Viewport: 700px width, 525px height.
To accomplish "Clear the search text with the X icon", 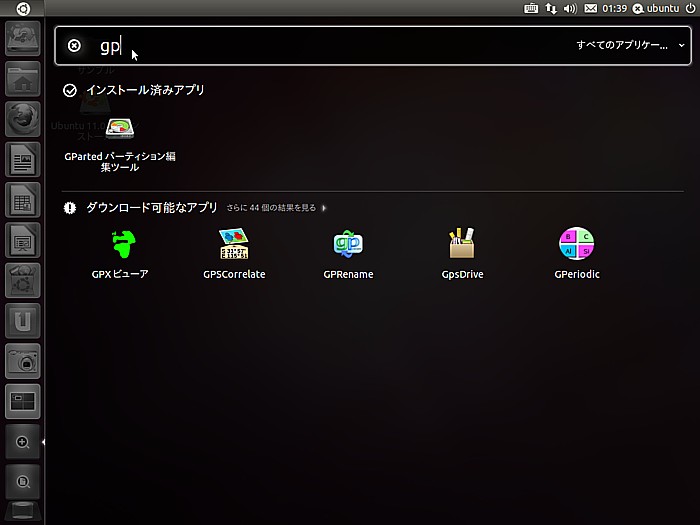I will point(74,46).
